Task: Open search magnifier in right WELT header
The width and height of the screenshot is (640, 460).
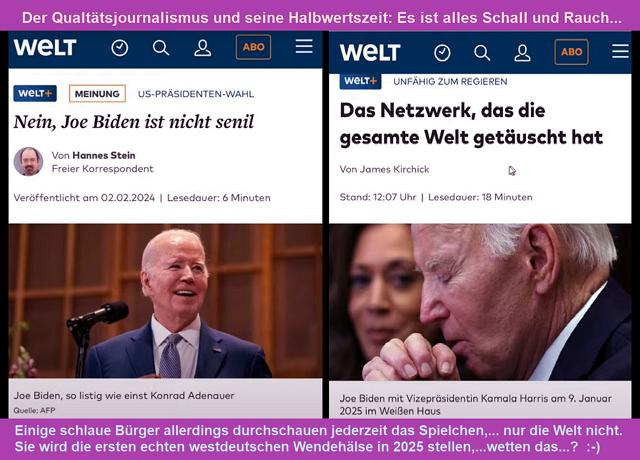Action: coord(482,53)
